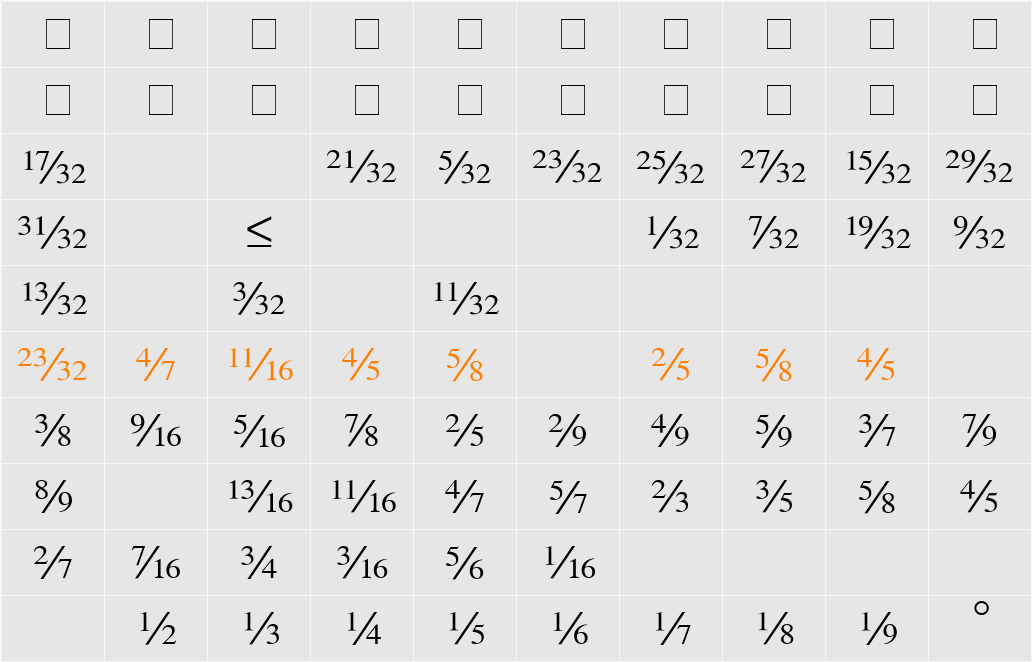
Task: Select the 8/9 fraction glyph
Action: pos(54,497)
